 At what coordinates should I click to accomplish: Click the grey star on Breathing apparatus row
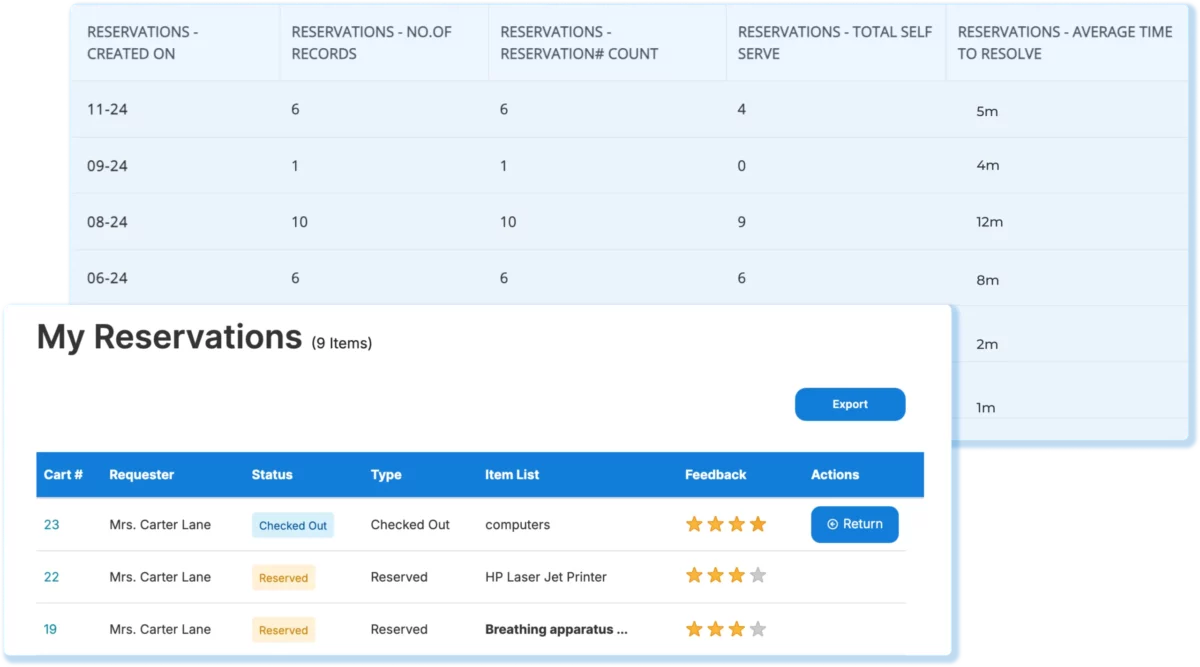[758, 629]
